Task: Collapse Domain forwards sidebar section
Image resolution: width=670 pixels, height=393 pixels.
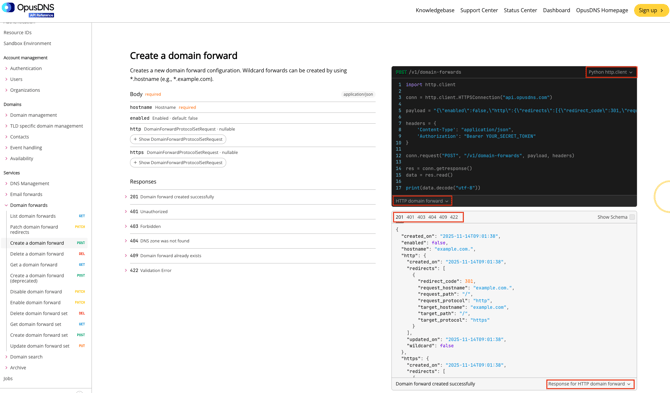Action: [x=29, y=205]
